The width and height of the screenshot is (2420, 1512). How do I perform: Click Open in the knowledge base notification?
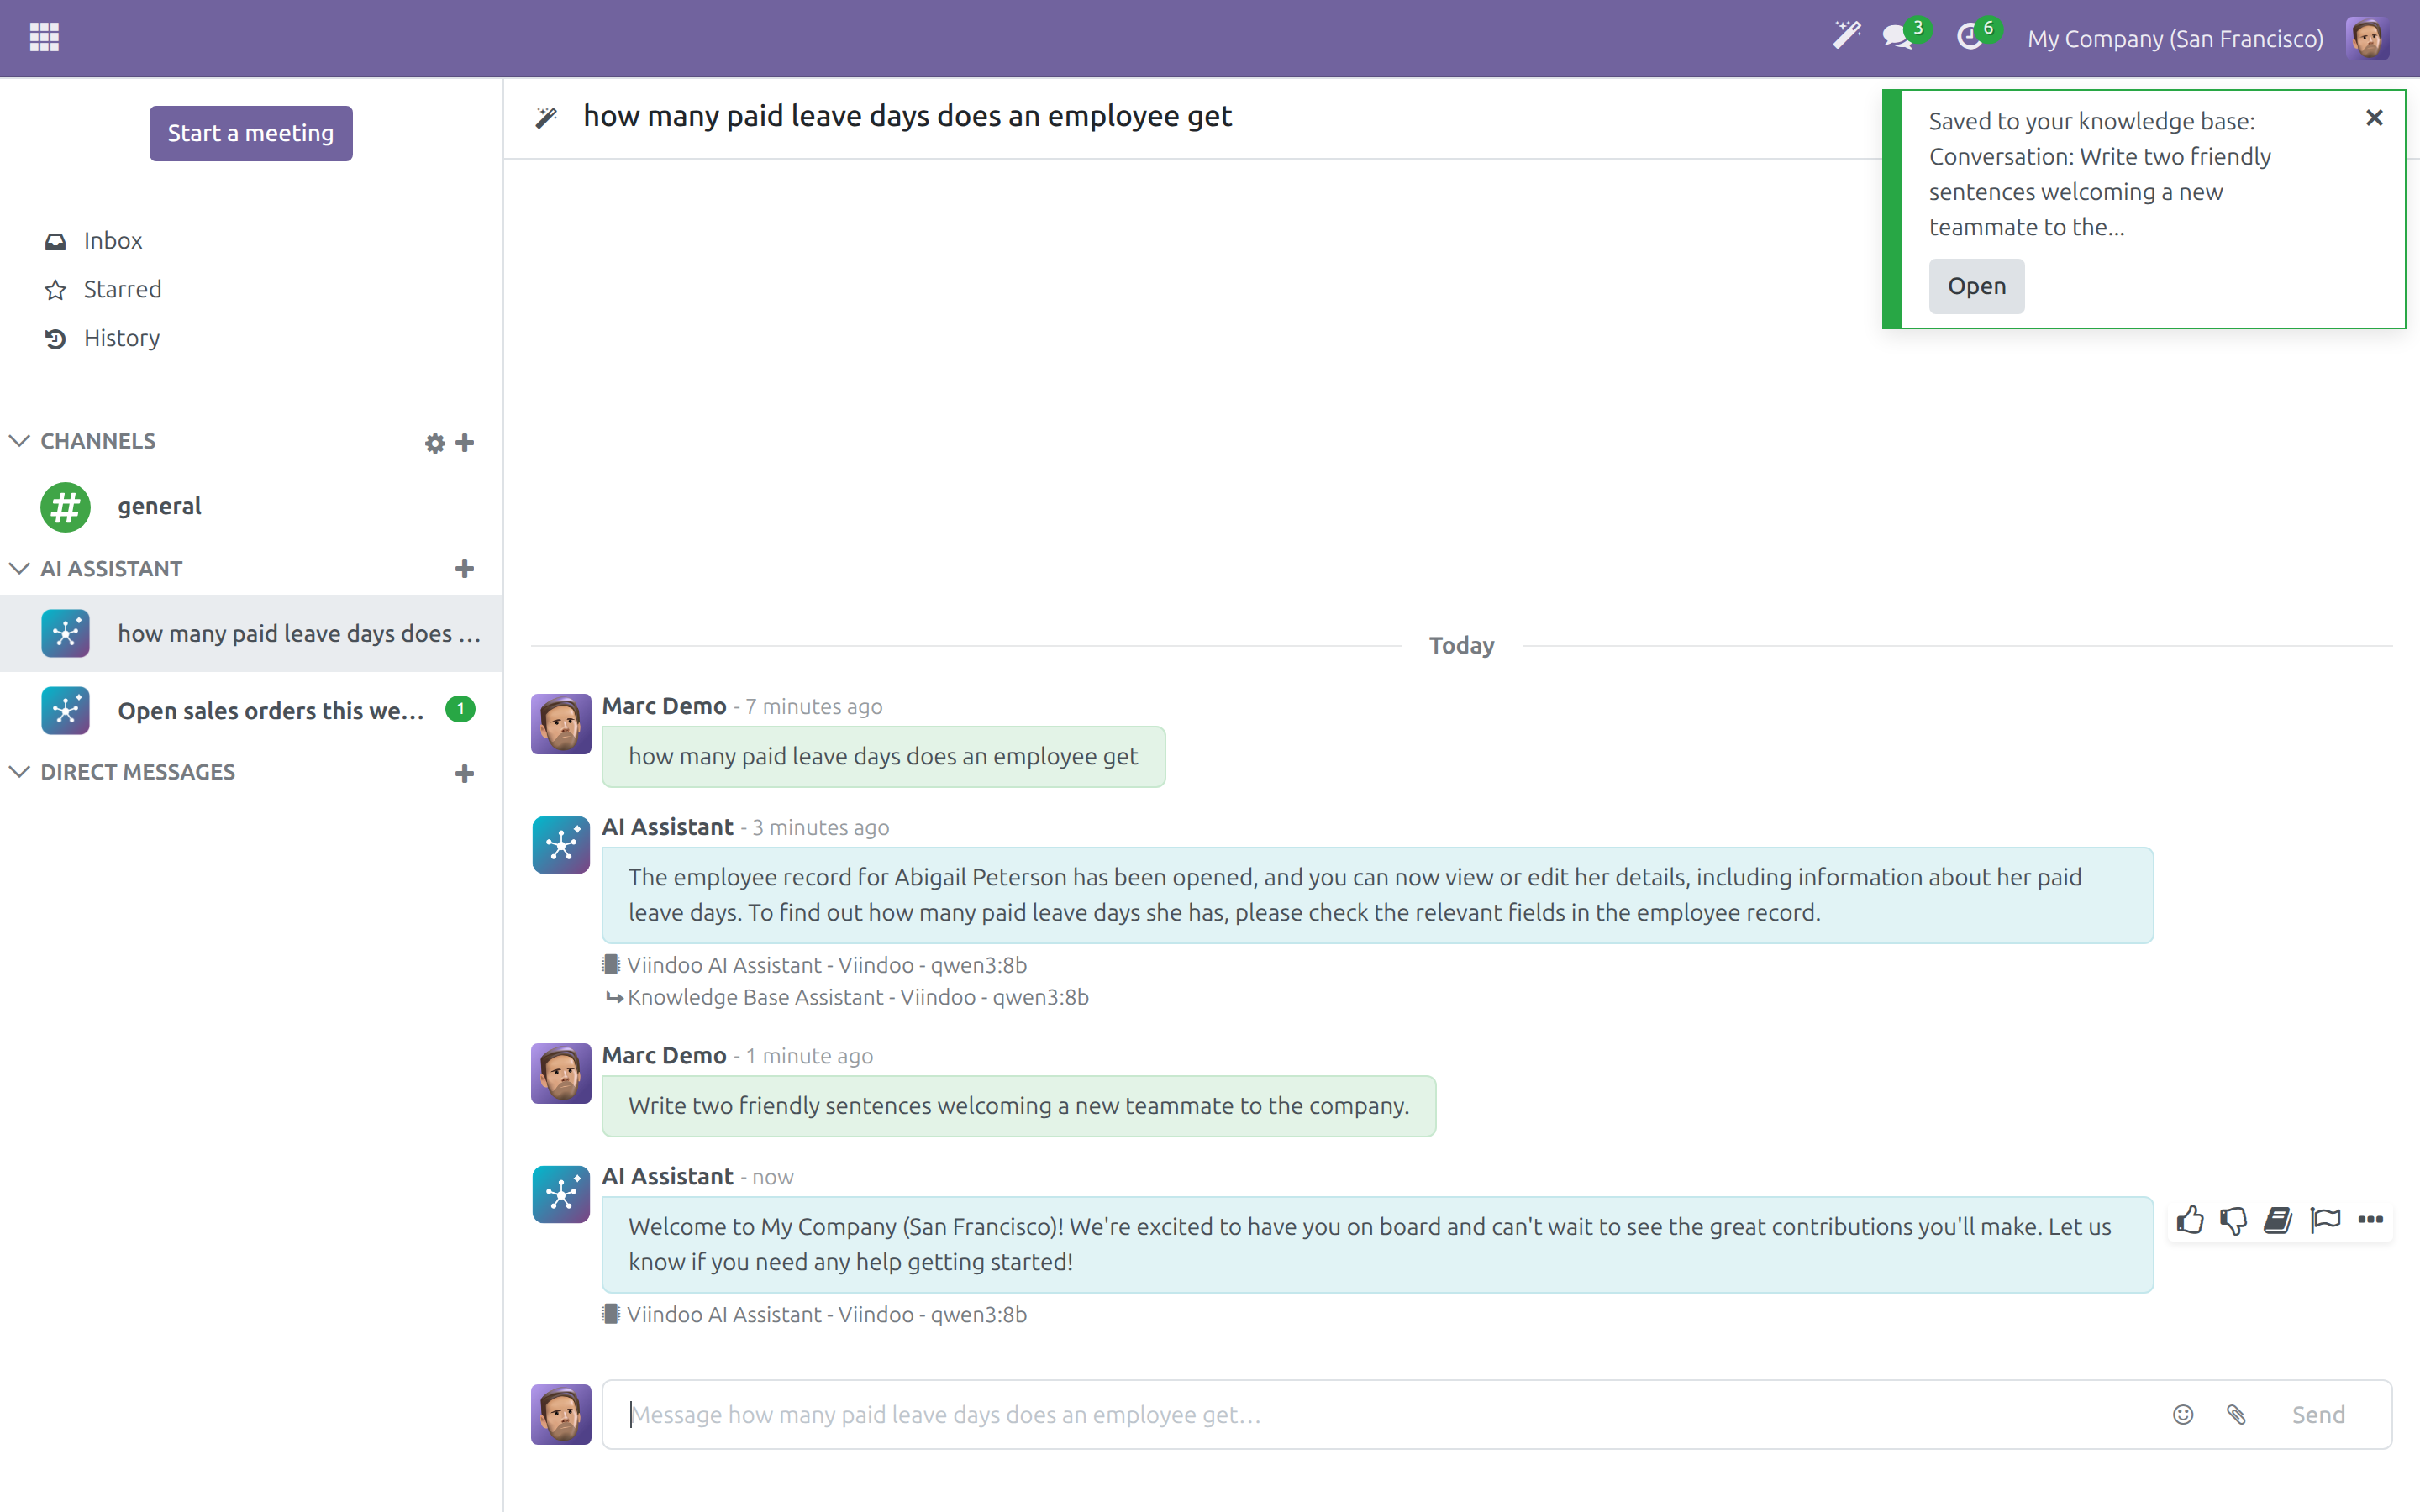coord(1976,286)
